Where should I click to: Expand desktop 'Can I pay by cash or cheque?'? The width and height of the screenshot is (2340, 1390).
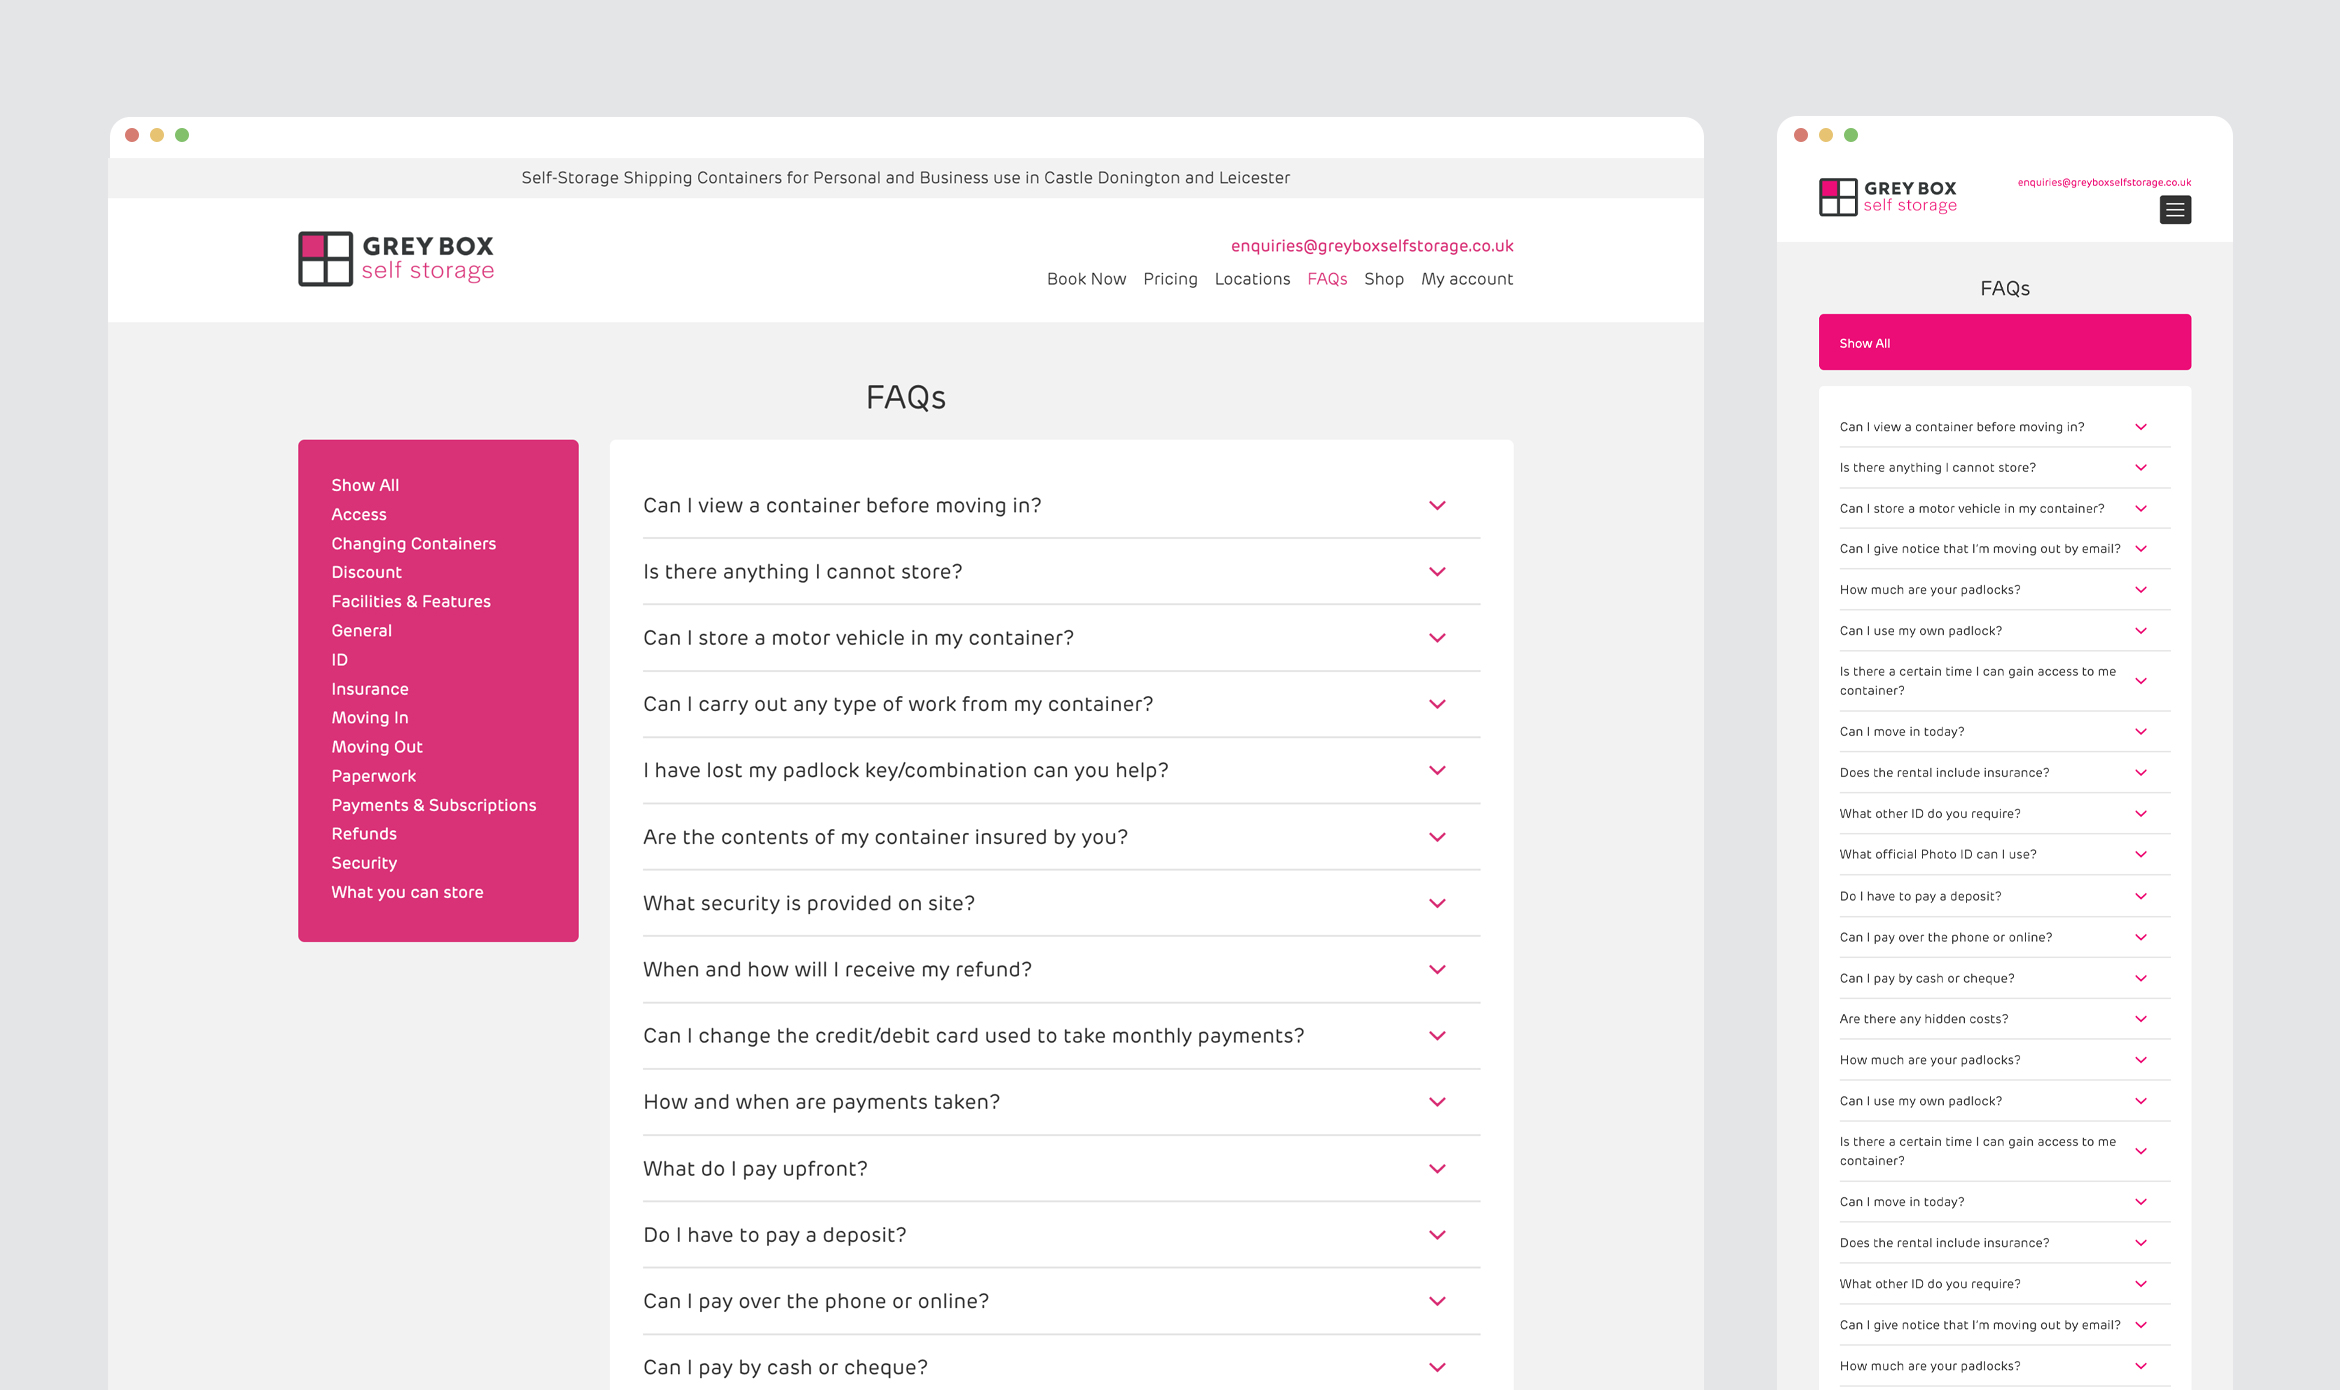[1061, 1367]
